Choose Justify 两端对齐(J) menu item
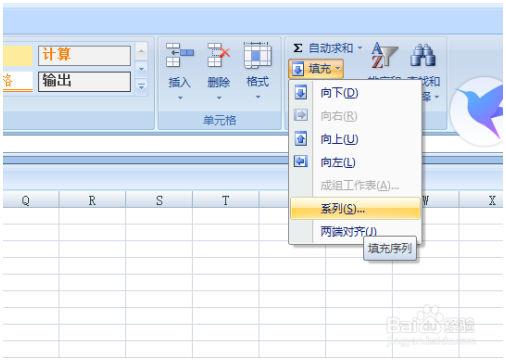The width and height of the screenshot is (506, 361). 355,231
